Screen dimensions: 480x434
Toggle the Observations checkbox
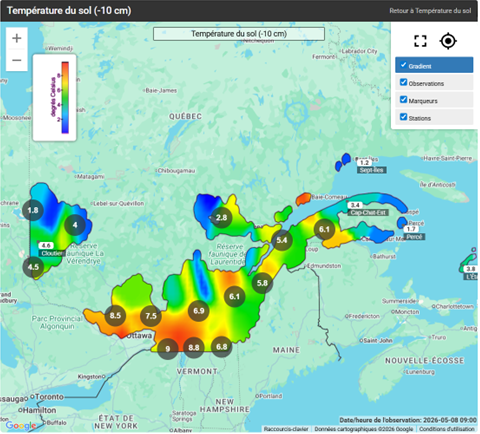point(403,82)
